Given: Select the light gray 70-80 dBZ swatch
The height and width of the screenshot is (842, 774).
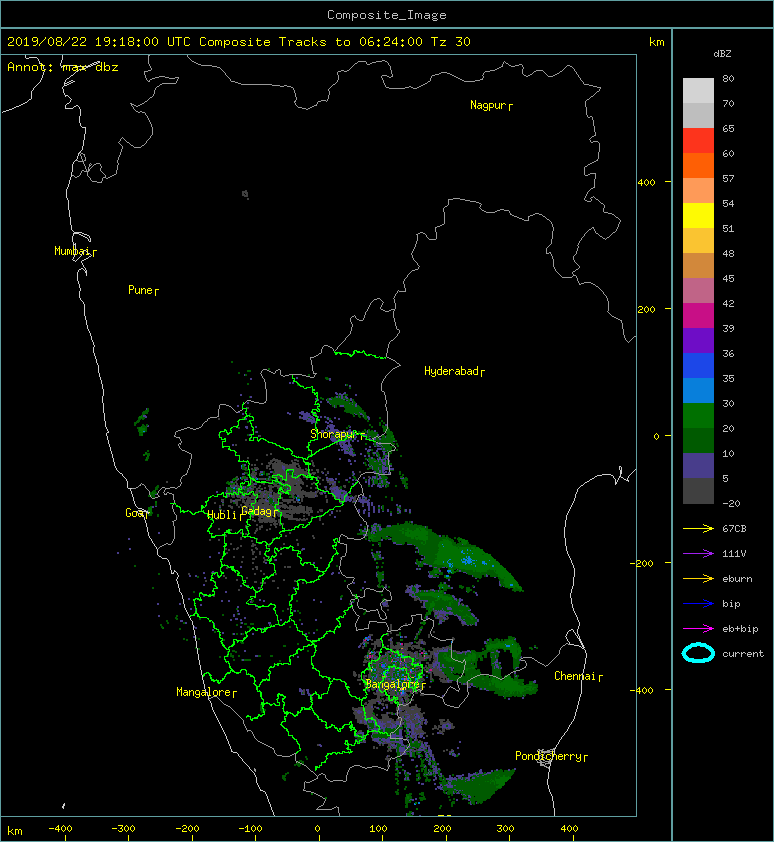Looking at the screenshot, I should pyautogui.click(x=698, y=90).
